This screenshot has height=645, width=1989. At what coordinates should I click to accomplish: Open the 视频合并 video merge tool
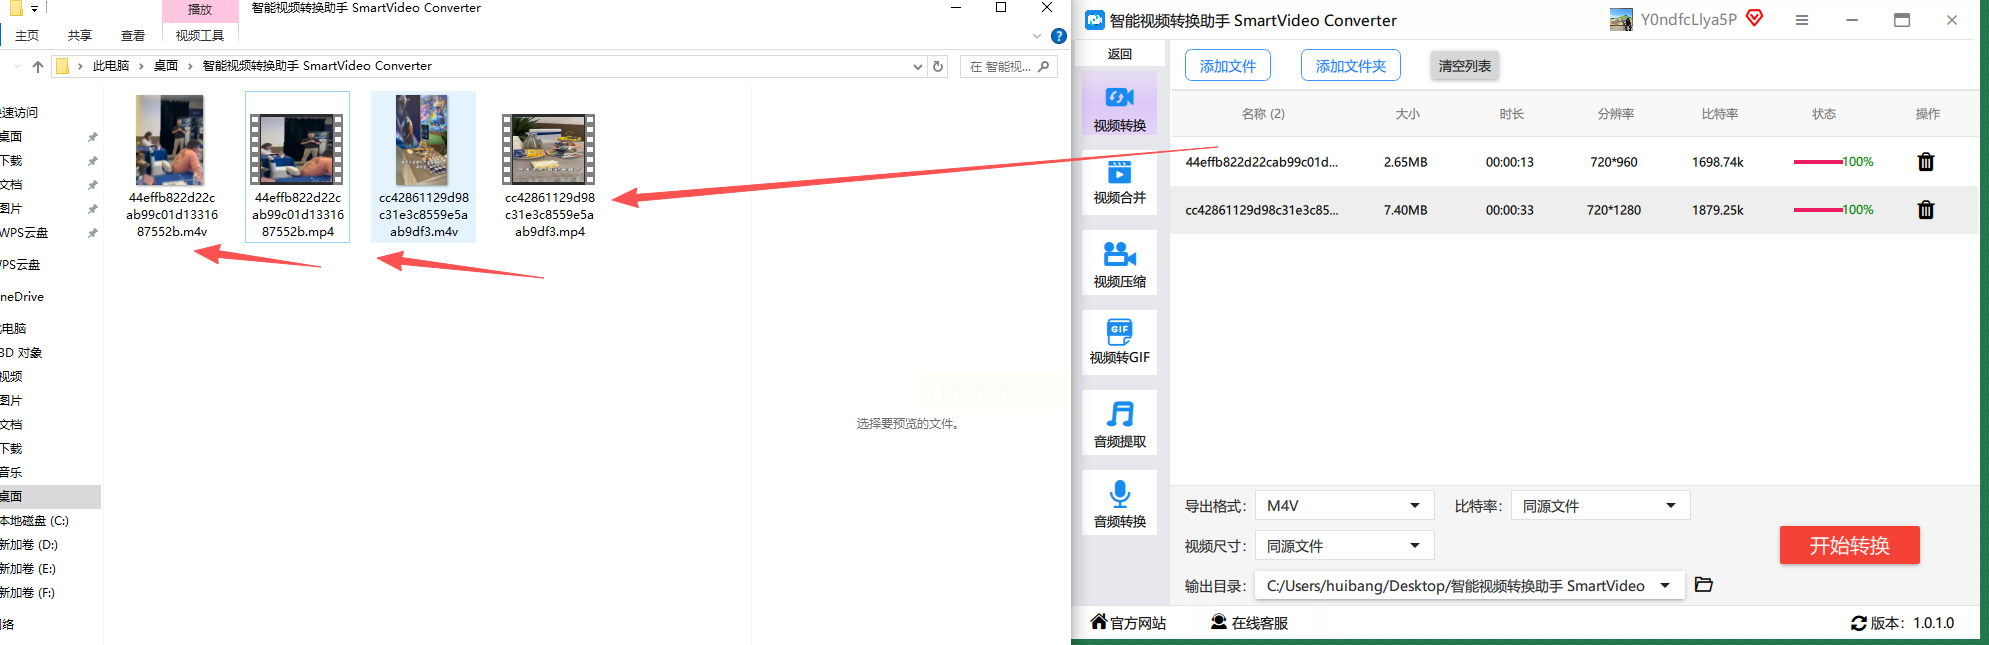(x=1119, y=181)
